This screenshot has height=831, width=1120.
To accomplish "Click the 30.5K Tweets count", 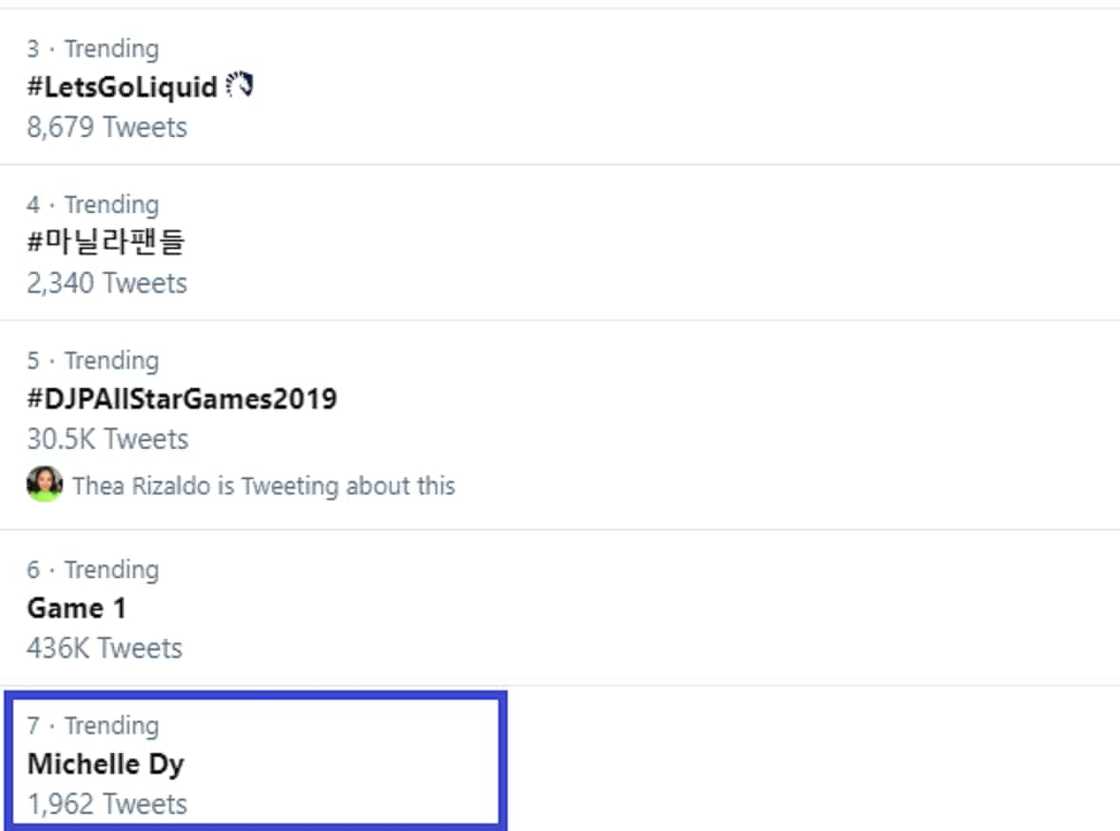I will coord(107,439).
